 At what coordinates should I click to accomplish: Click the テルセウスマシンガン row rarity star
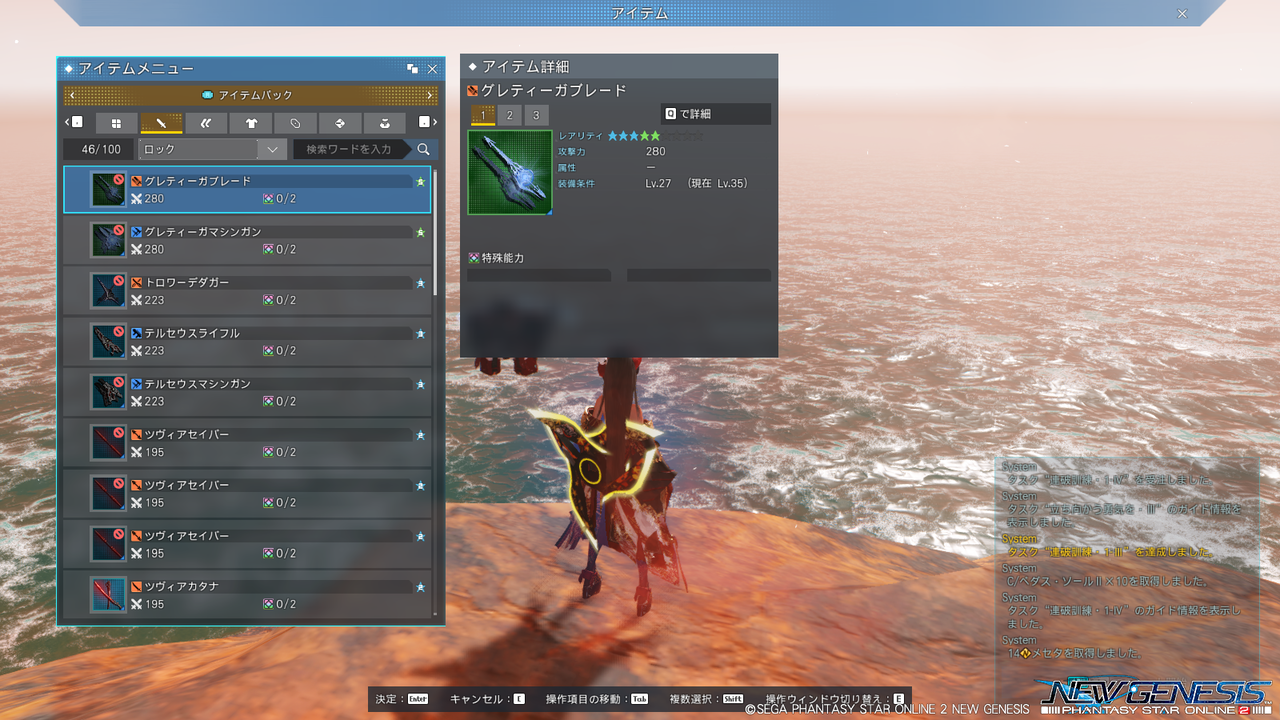[x=421, y=385]
